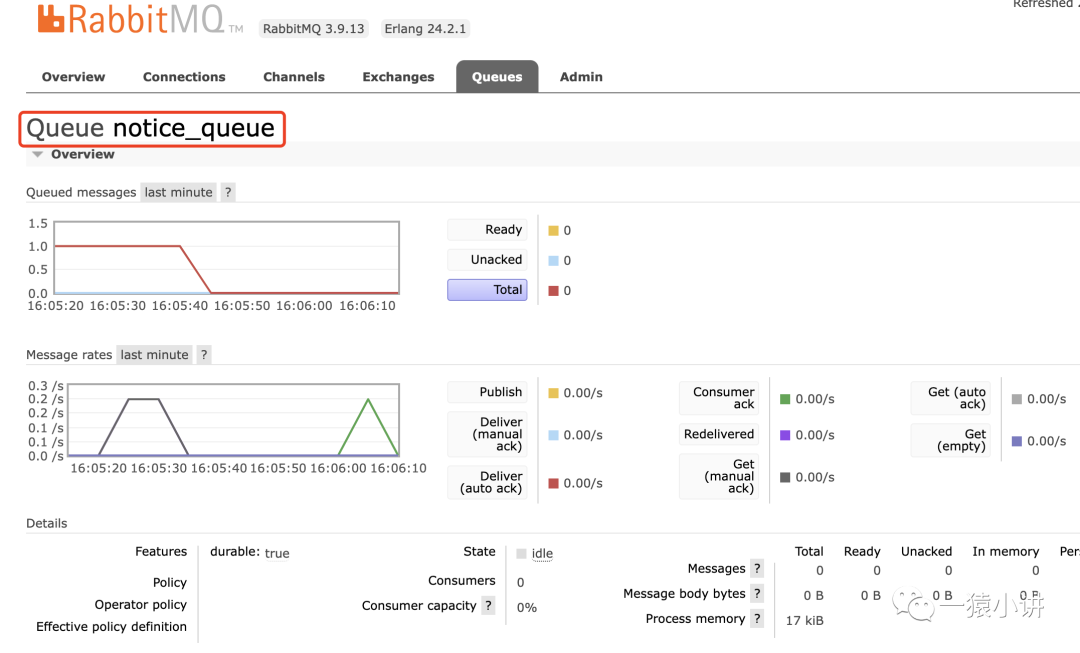The width and height of the screenshot is (1080, 653).
Task: Click the Publish rate legend button
Action: [487, 392]
